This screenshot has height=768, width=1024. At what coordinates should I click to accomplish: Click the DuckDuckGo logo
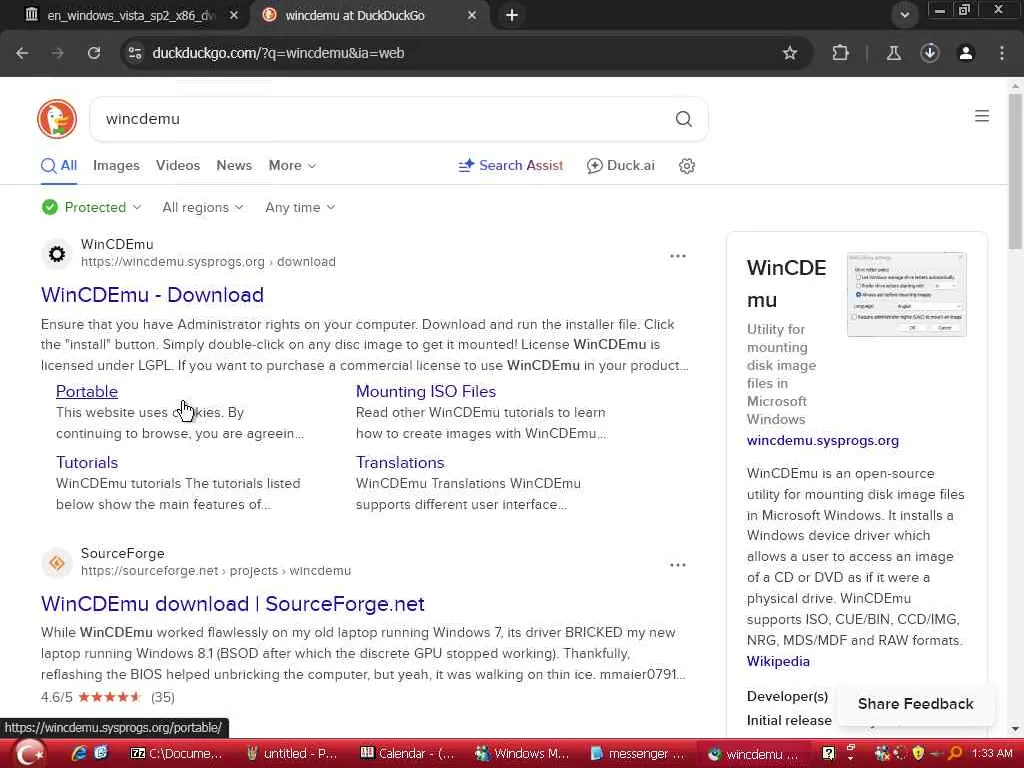57,119
